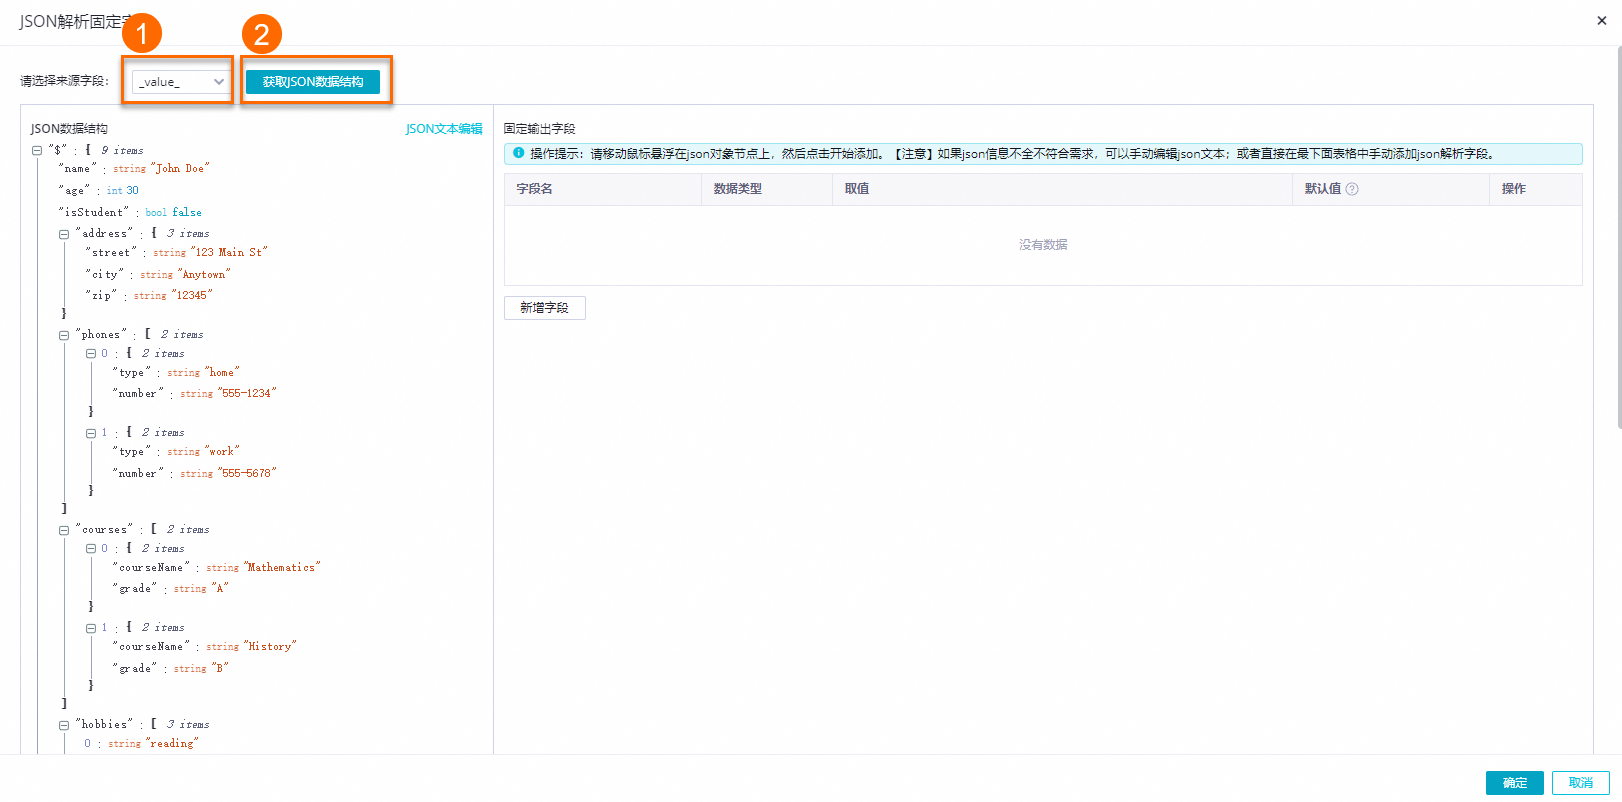Screen dimensions: 1622x802
Task: Collapse phones item 1 node
Action: [x=91, y=433]
